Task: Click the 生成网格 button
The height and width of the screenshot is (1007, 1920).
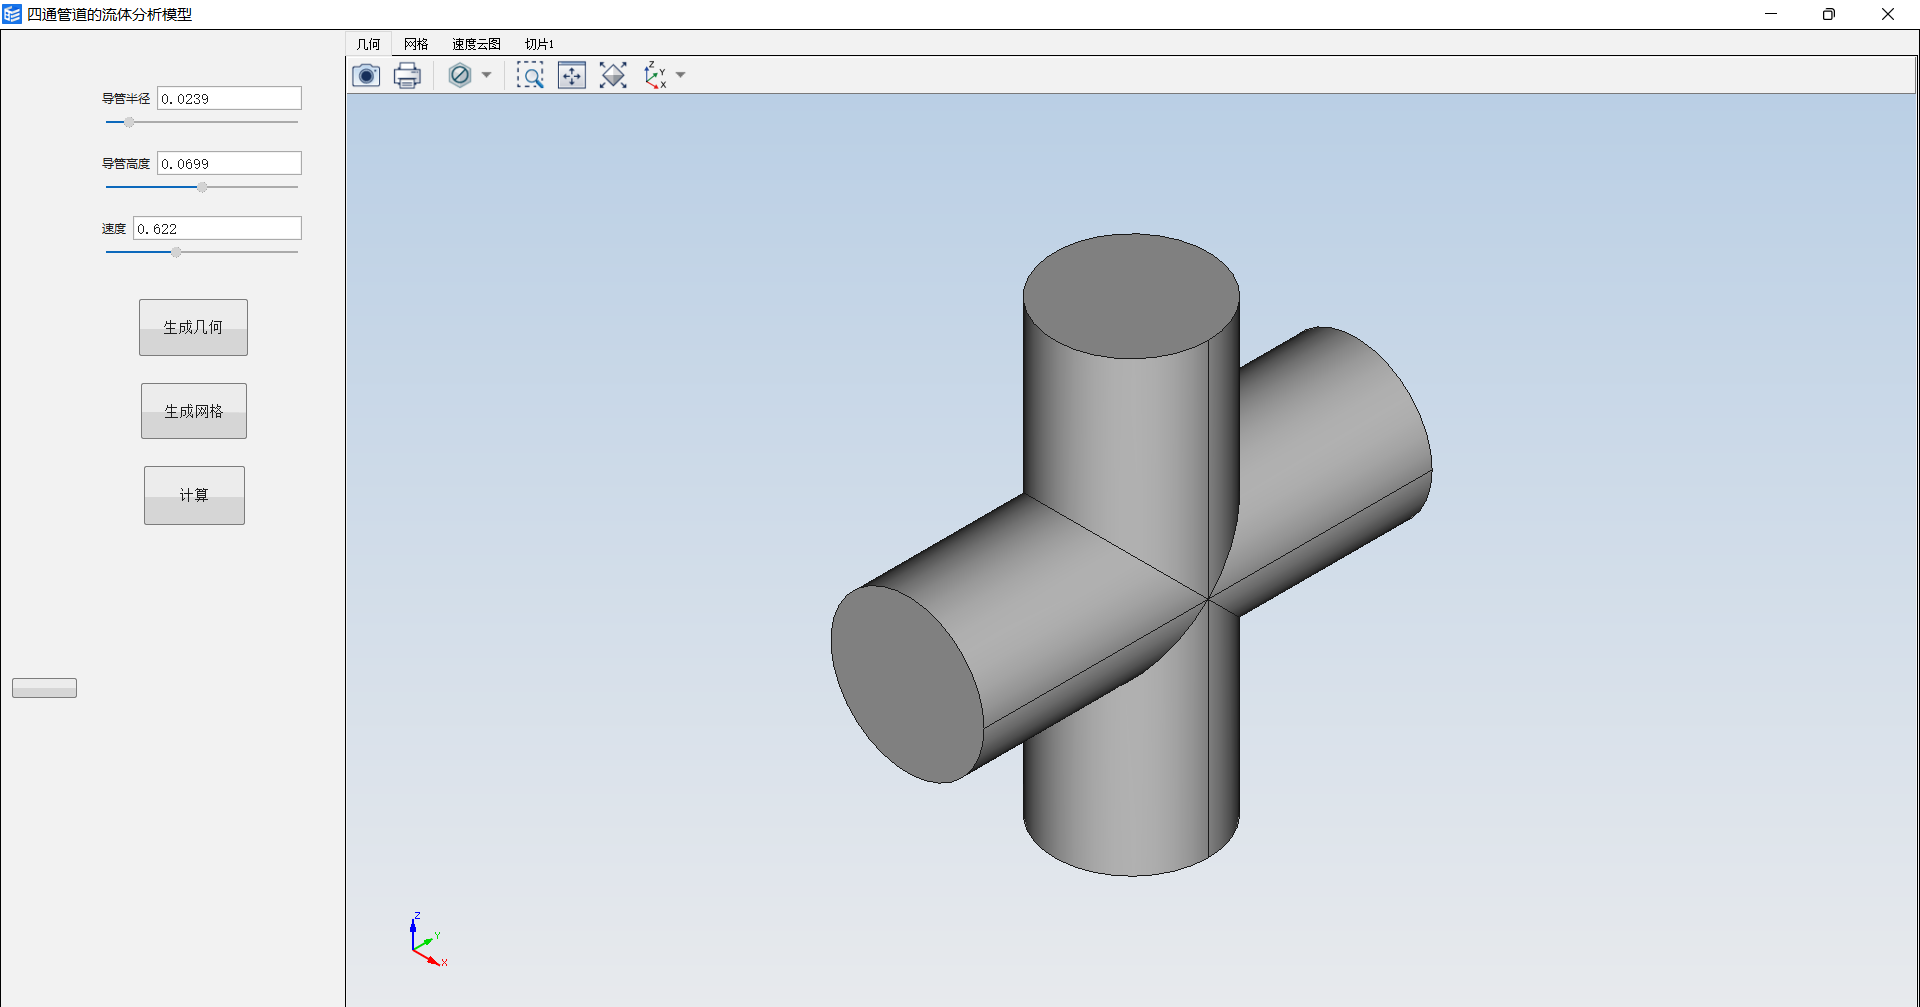Action: pos(194,411)
